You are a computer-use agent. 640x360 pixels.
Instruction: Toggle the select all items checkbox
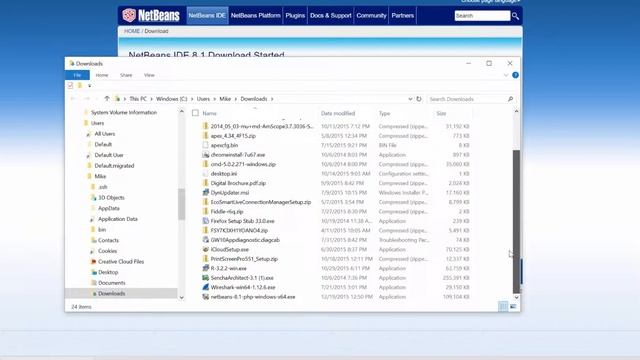[196, 113]
